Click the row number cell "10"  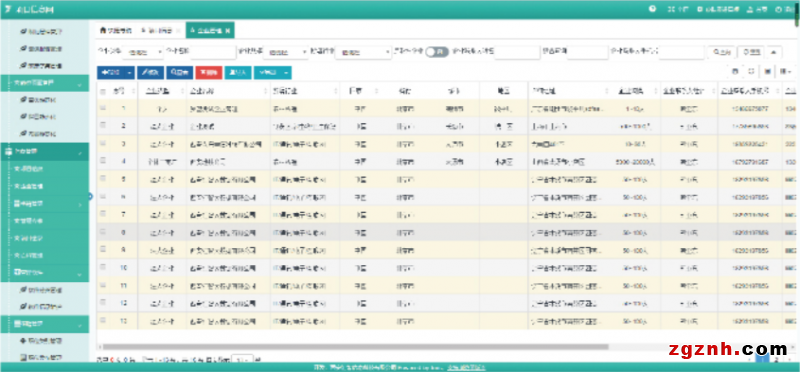[x=123, y=267]
